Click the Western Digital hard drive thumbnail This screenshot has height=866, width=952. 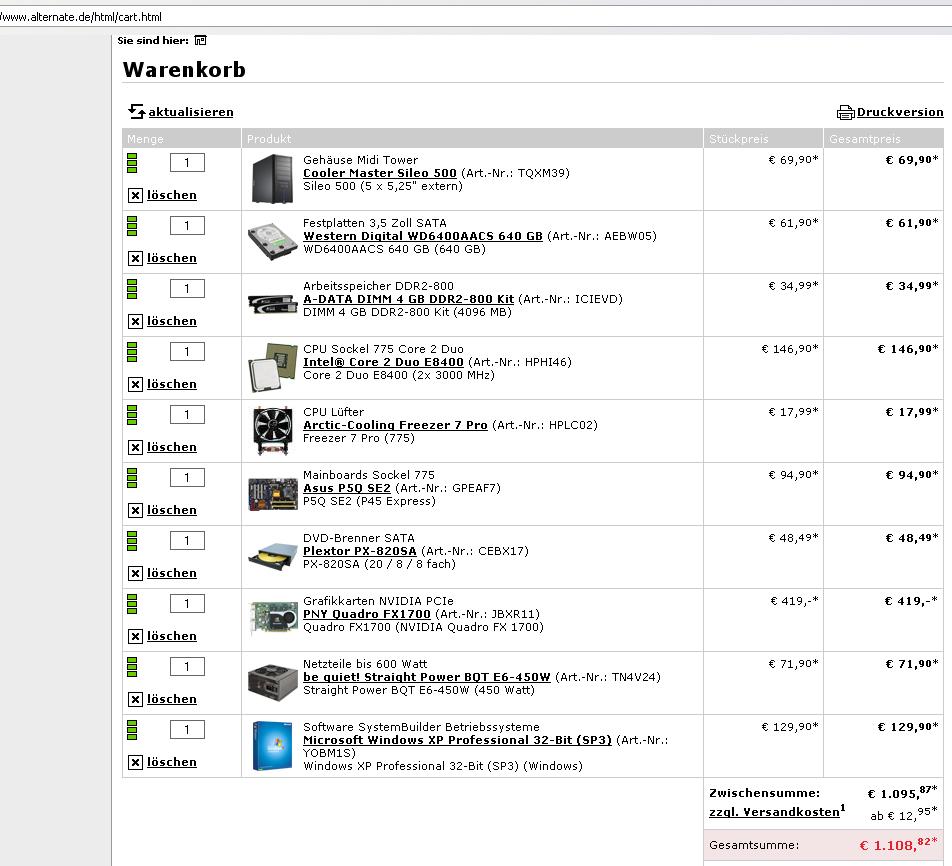pyautogui.click(x=273, y=242)
